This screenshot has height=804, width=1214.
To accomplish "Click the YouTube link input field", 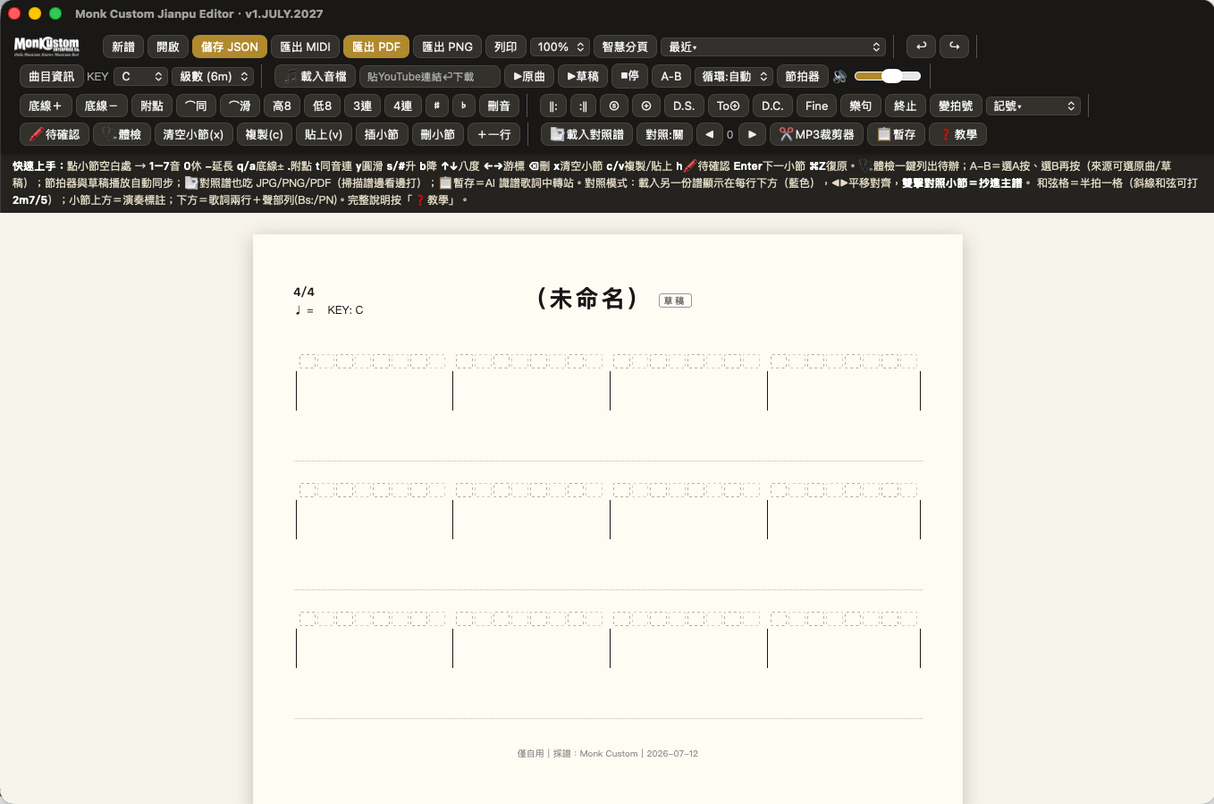I will click(x=430, y=76).
